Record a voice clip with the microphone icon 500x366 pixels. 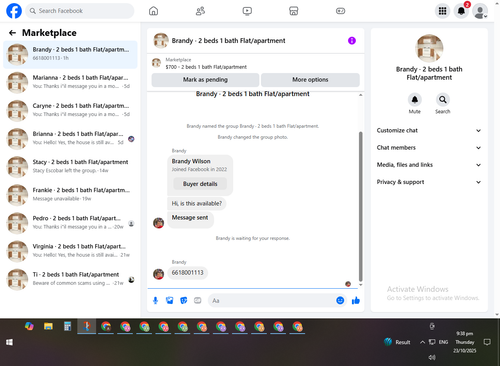[x=155, y=300]
